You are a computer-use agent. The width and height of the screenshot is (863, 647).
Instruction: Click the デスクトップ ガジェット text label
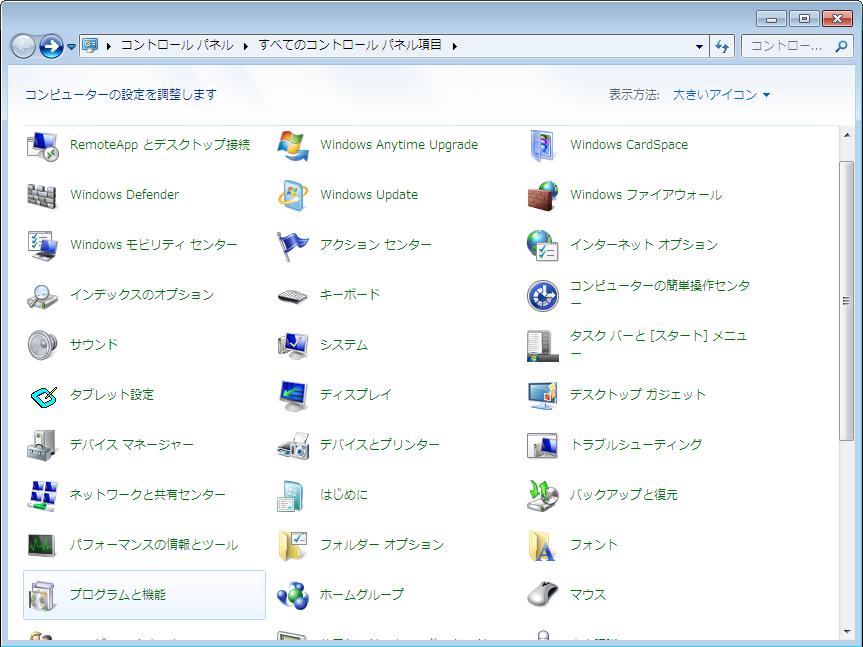[x=638, y=394]
